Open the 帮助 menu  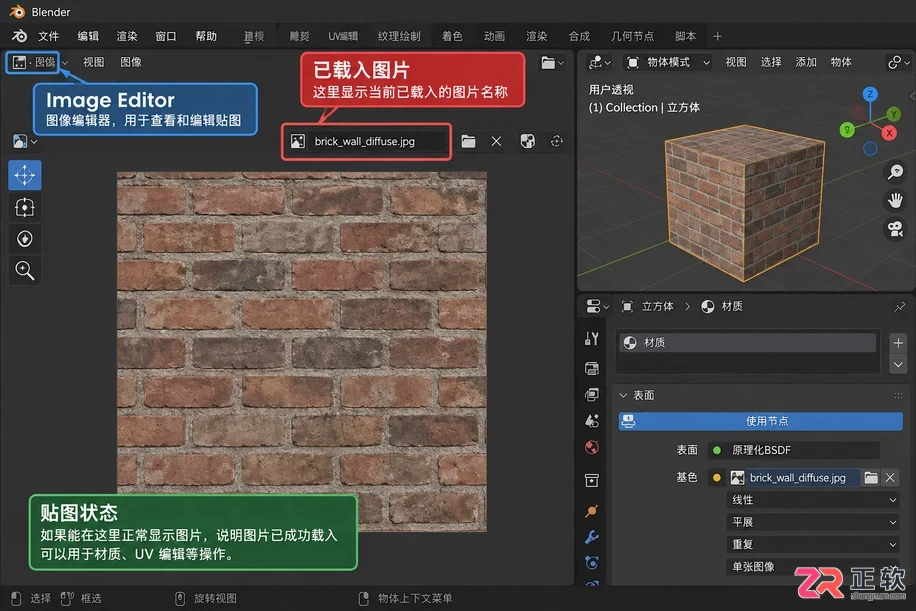pos(206,36)
